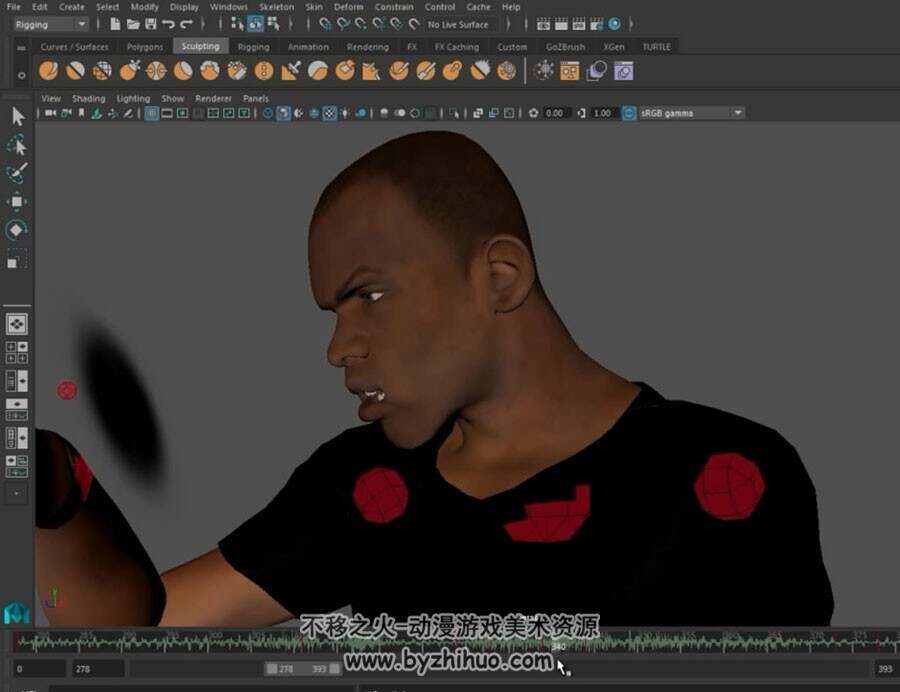Open the sRGB gamma dropdown

point(692,114)
